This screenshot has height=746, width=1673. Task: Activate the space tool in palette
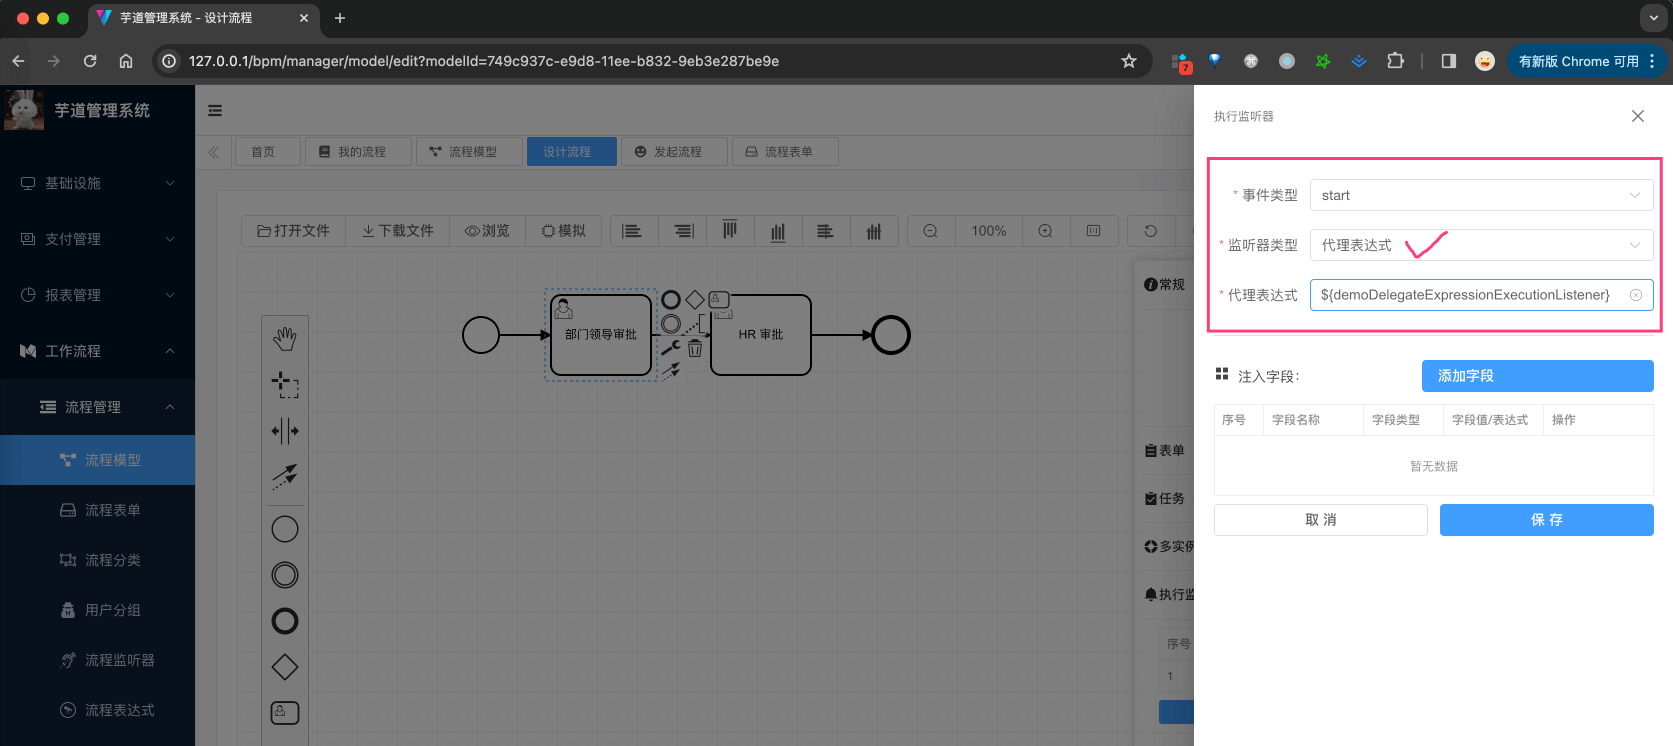(285, 431)
